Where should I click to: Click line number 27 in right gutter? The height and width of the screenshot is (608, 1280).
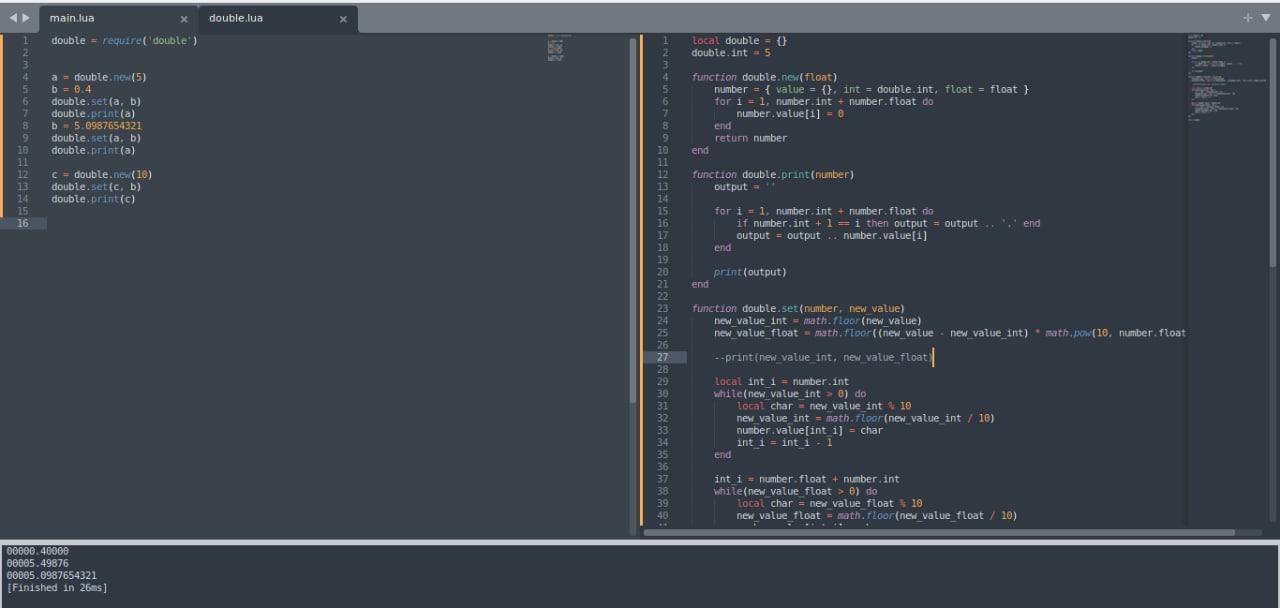(x=663, y=357)
